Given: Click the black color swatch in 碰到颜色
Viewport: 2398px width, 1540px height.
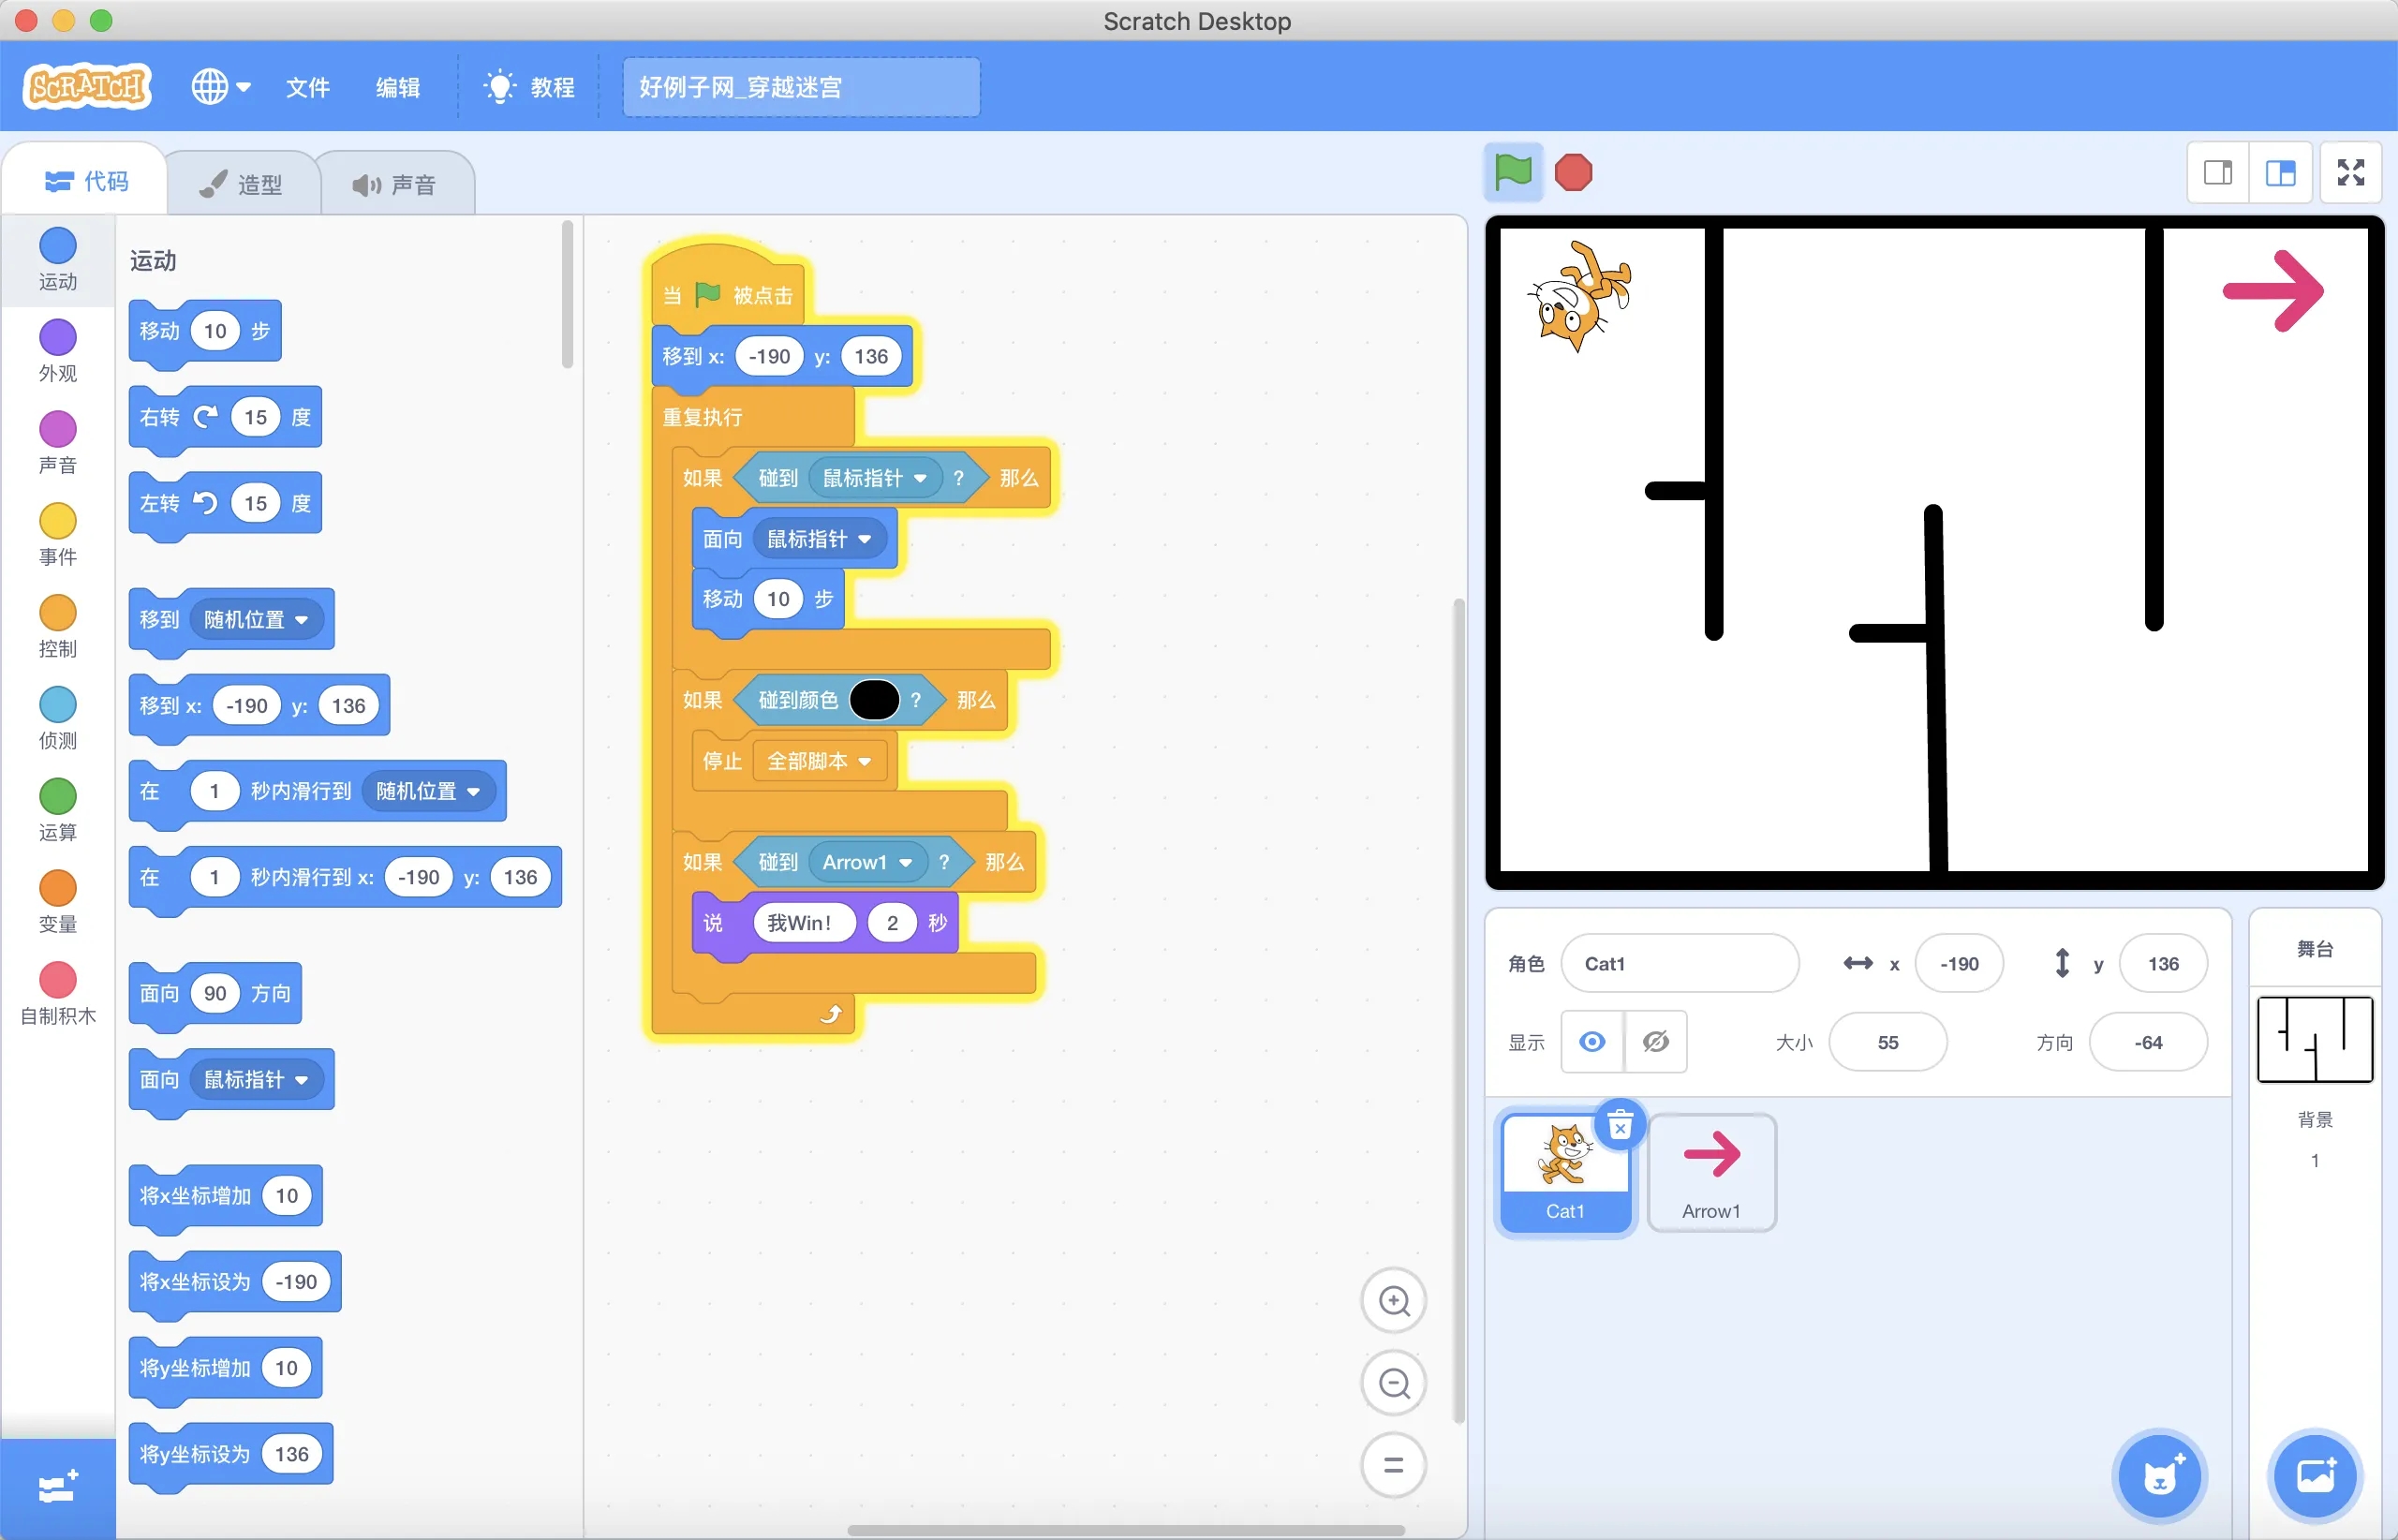Looking at the screenshot, I should (x=873, y=700).
